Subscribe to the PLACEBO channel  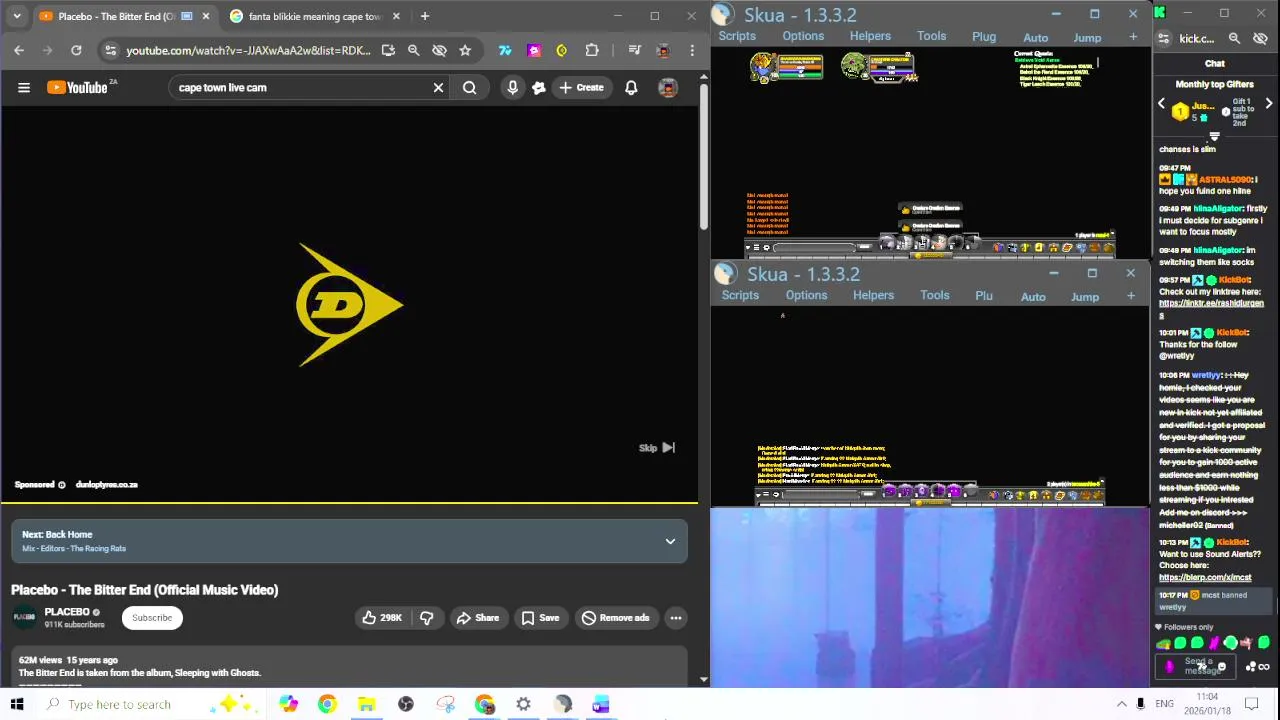(152, 618)
